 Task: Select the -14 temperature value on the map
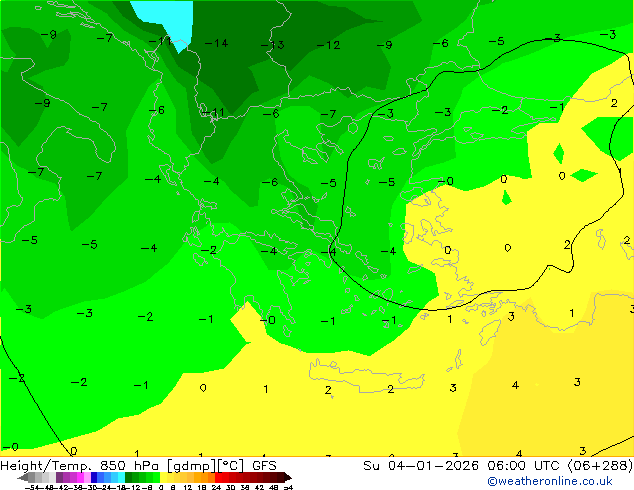coord(217,43)
